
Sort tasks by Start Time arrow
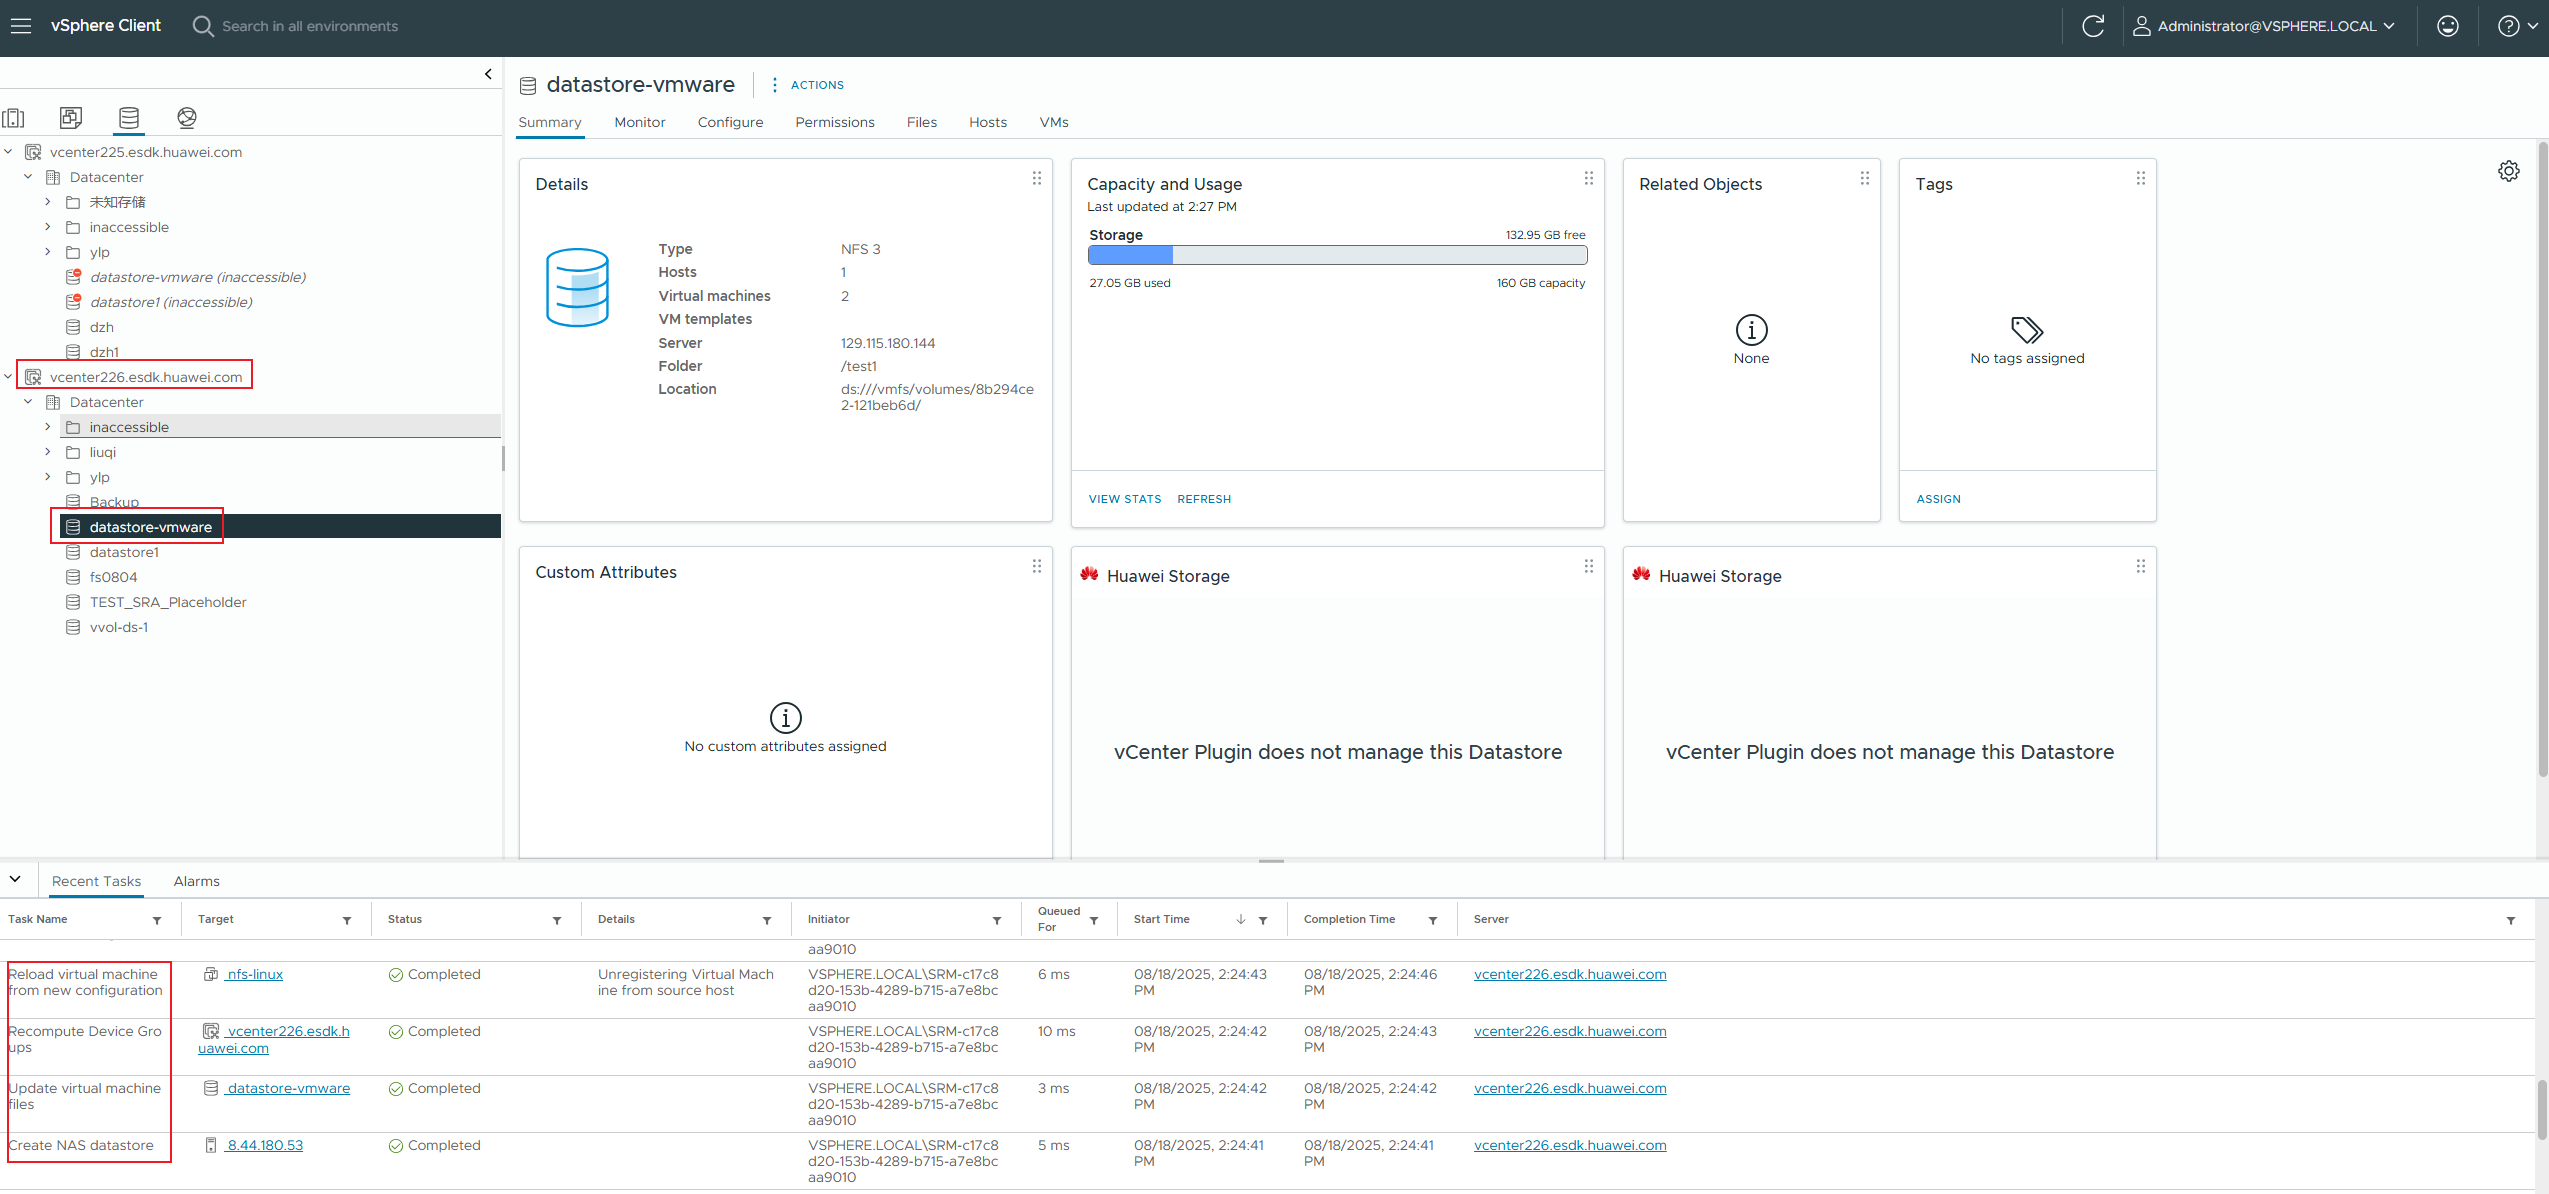coord(1241,919)
